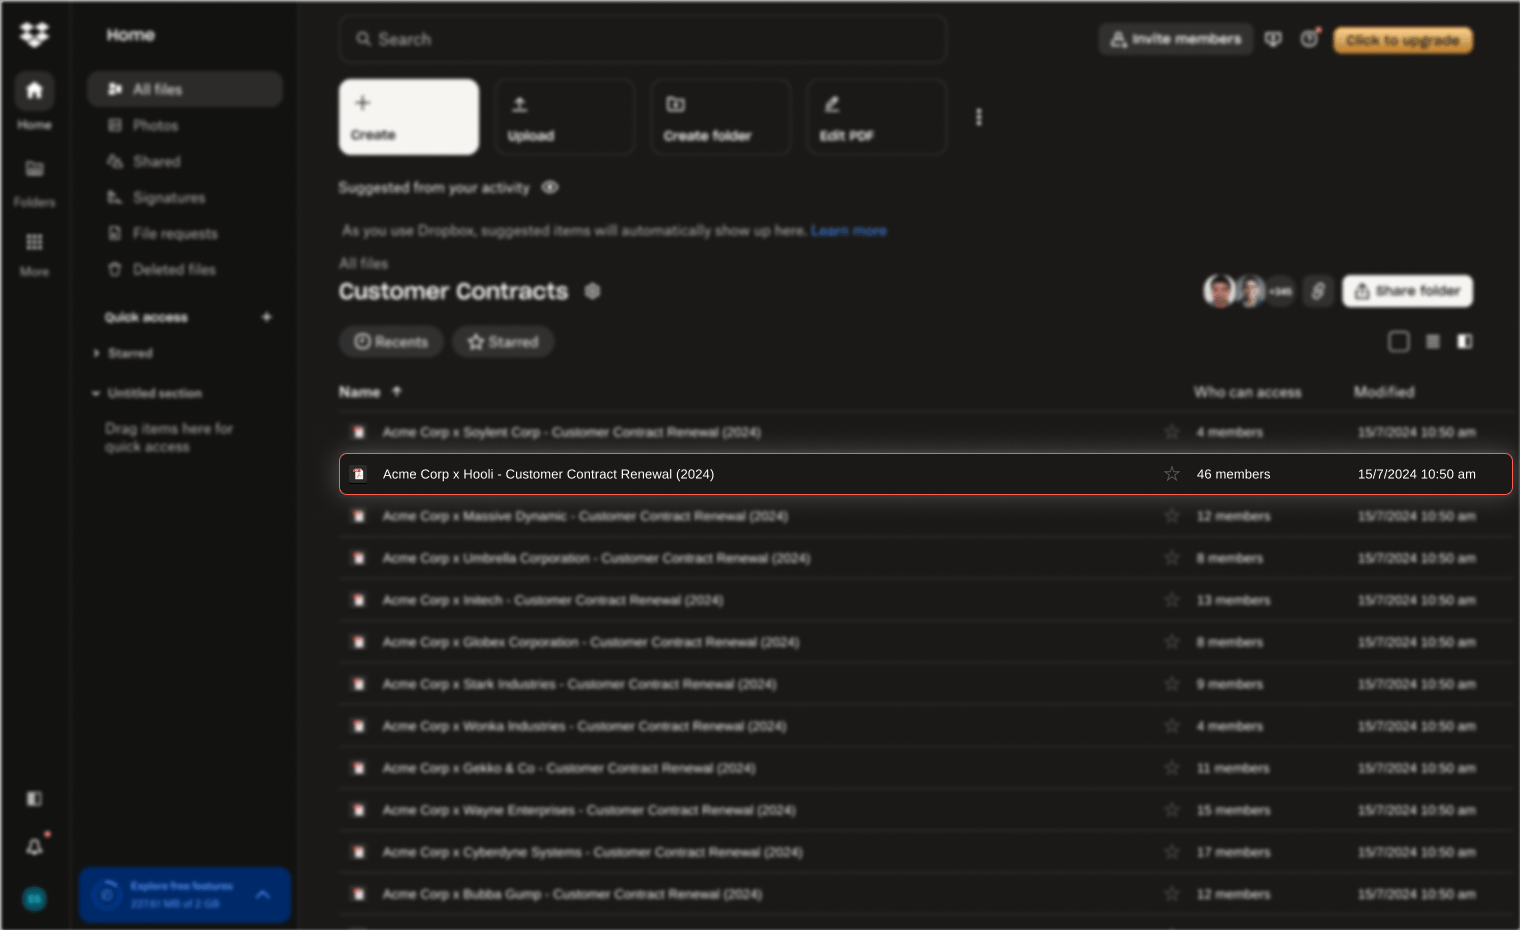Click the PDF icon on the Hooli row
1520x930 pixels.
[x=358, y=474]
